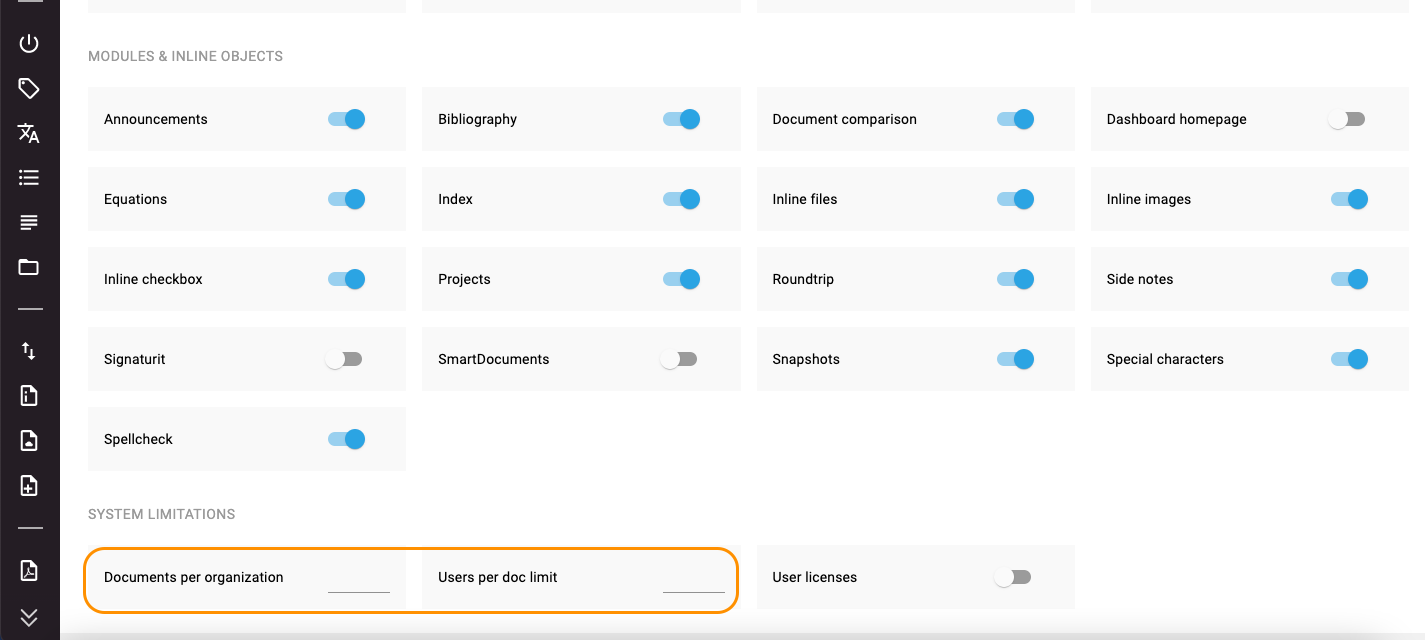Click the add document icon in sidebar

click(29, 486)
